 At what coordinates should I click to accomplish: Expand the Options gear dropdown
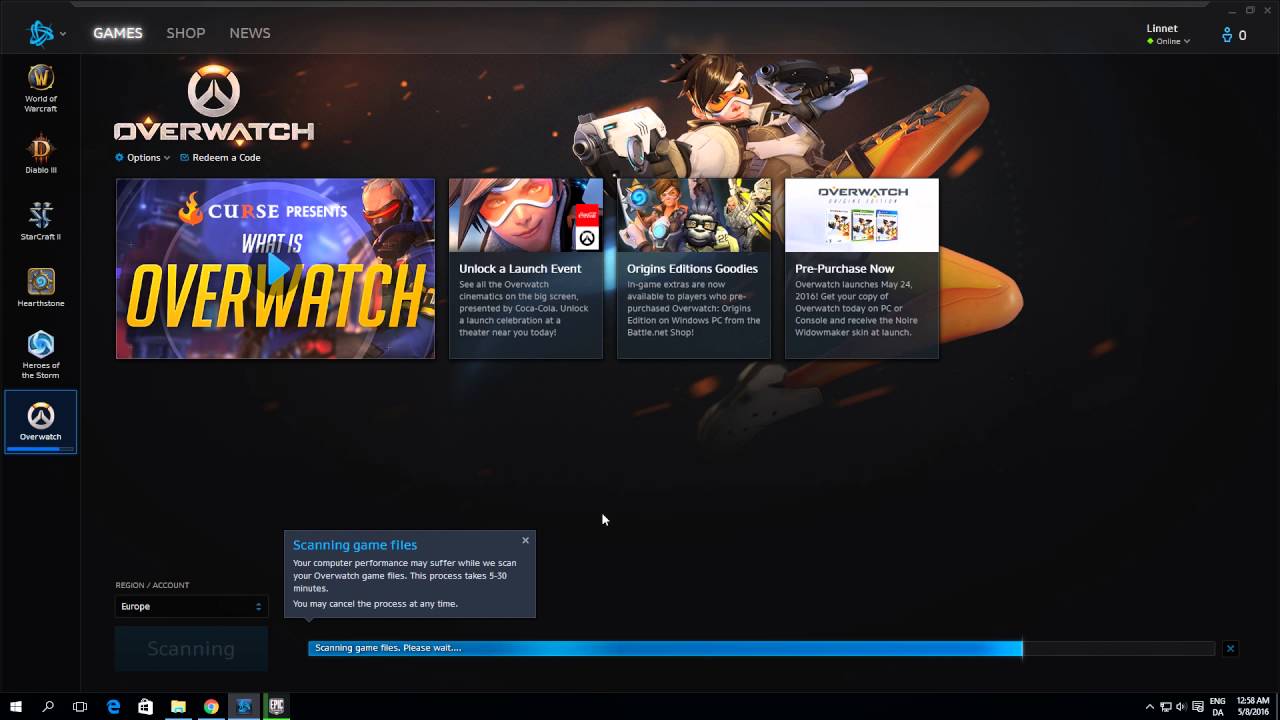pyautogui.click(x=142, y=158)
